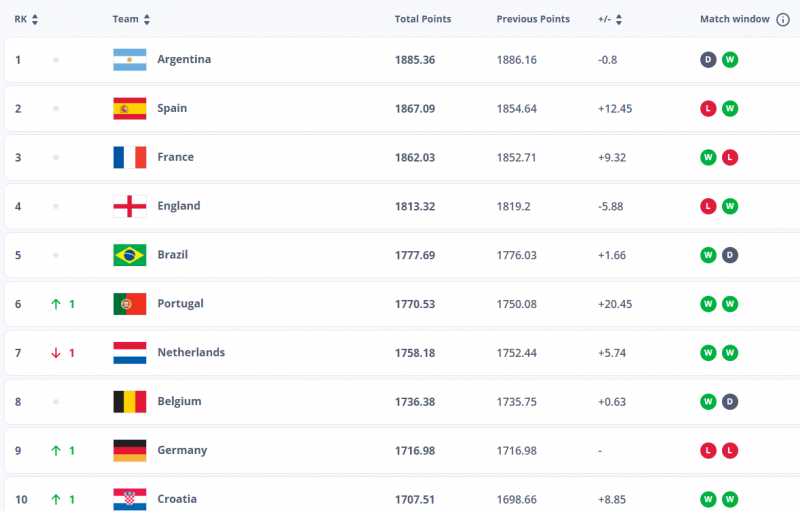This screenshot has height=511, width=800.
Task: Open the Belgium team link
Action: point(179,401)
